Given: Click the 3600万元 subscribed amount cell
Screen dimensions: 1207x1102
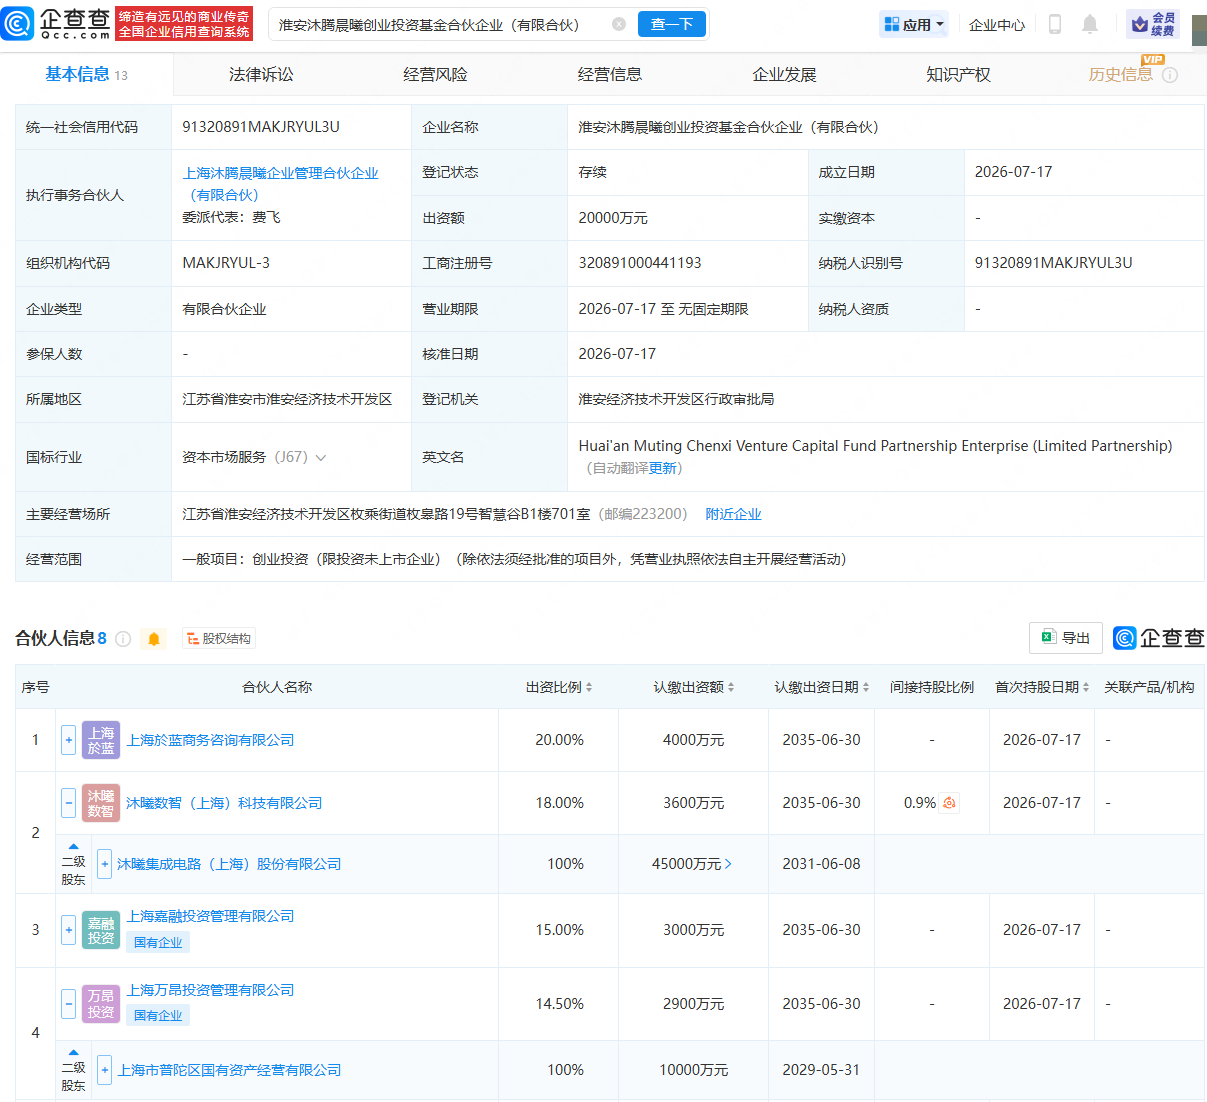Looking at the screenshot, I should tap(694, 803).
